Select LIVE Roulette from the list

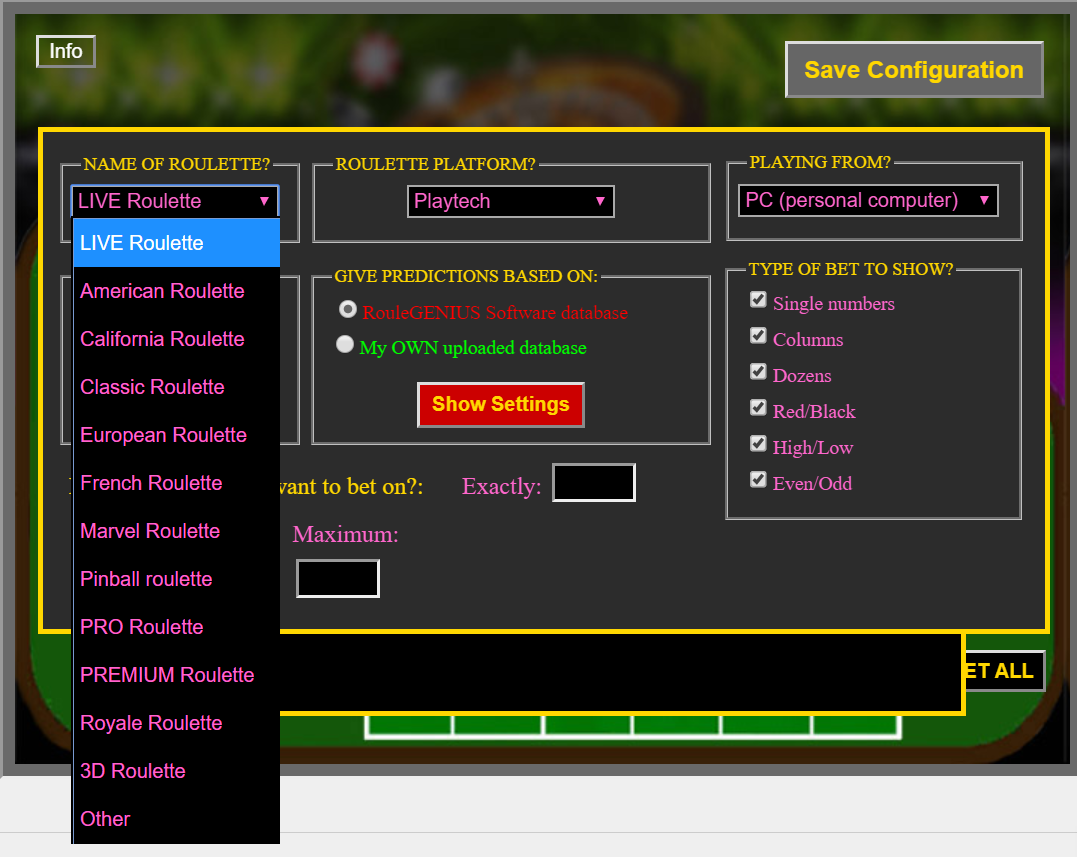pos(177,243)
